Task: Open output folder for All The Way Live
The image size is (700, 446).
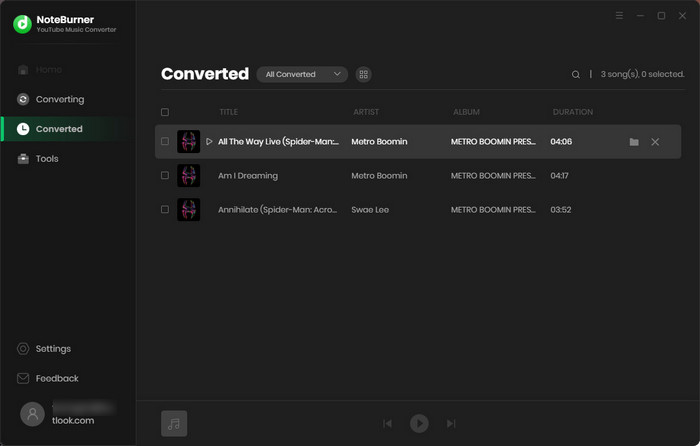Action: coord(634,142)
